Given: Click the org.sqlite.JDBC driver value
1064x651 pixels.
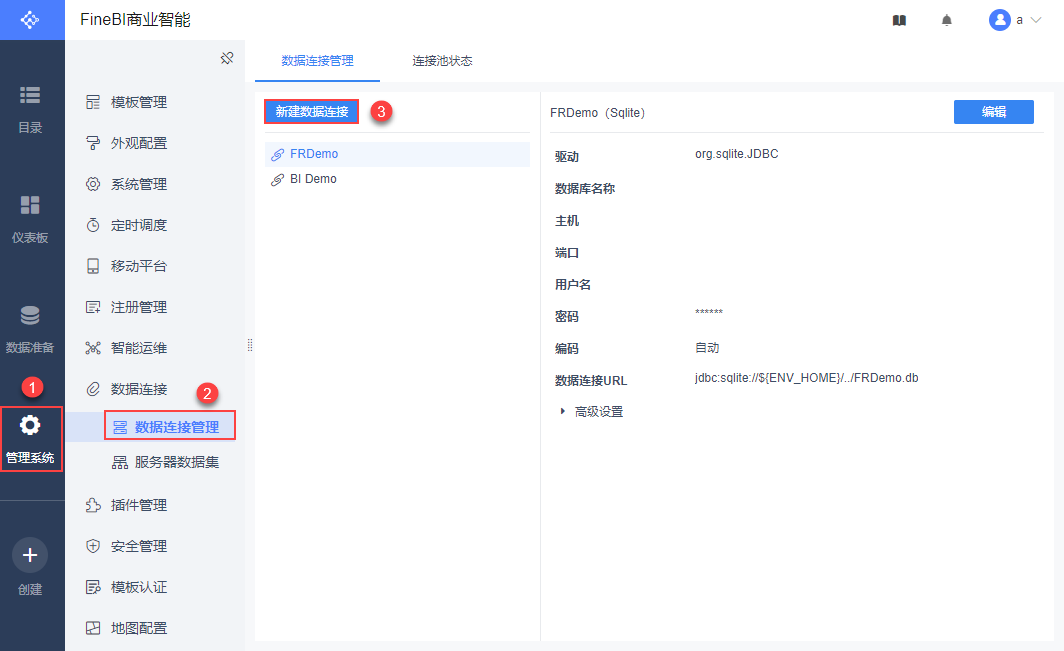Looking at the screenshot, I should point(736,154).
